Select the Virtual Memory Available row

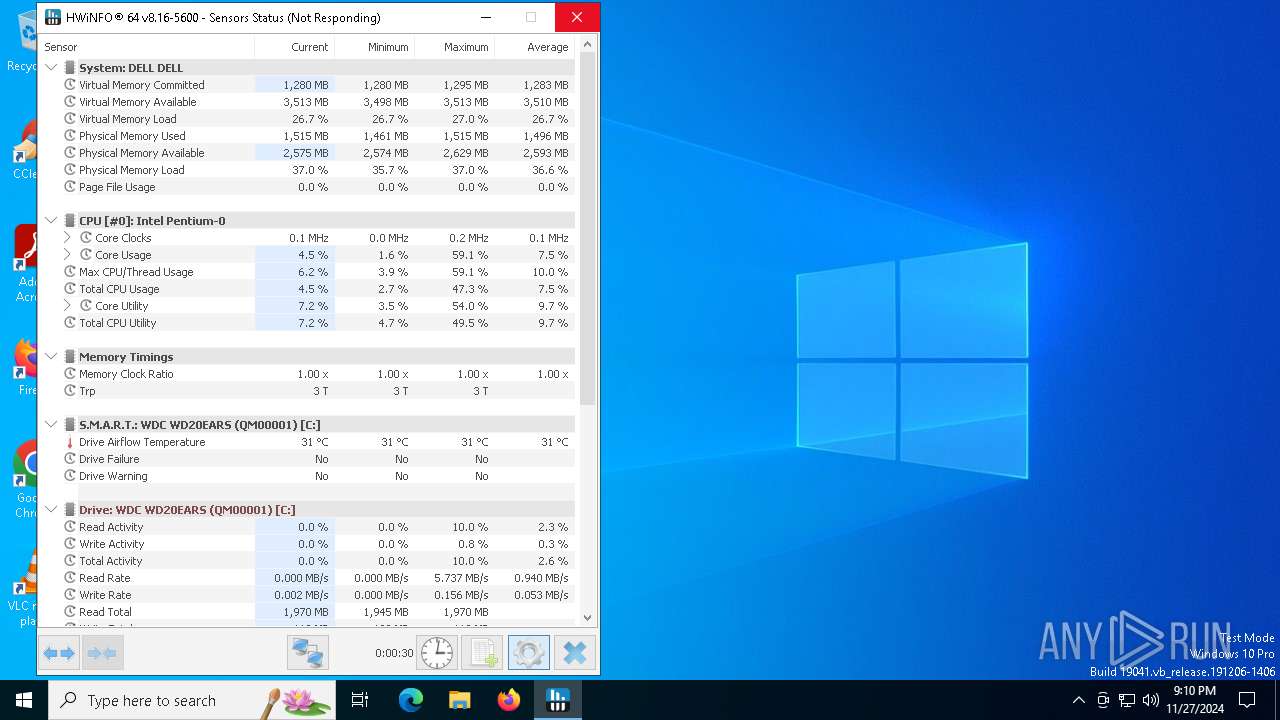point(307,102)
